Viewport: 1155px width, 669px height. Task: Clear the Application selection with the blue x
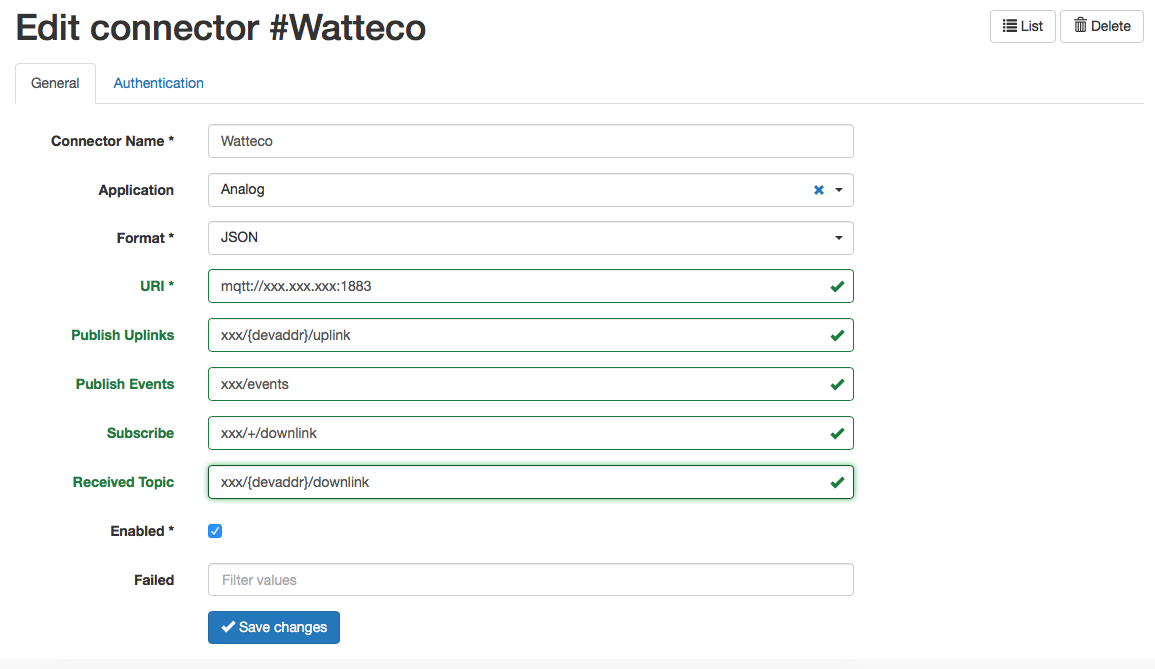tap(818, 189)
